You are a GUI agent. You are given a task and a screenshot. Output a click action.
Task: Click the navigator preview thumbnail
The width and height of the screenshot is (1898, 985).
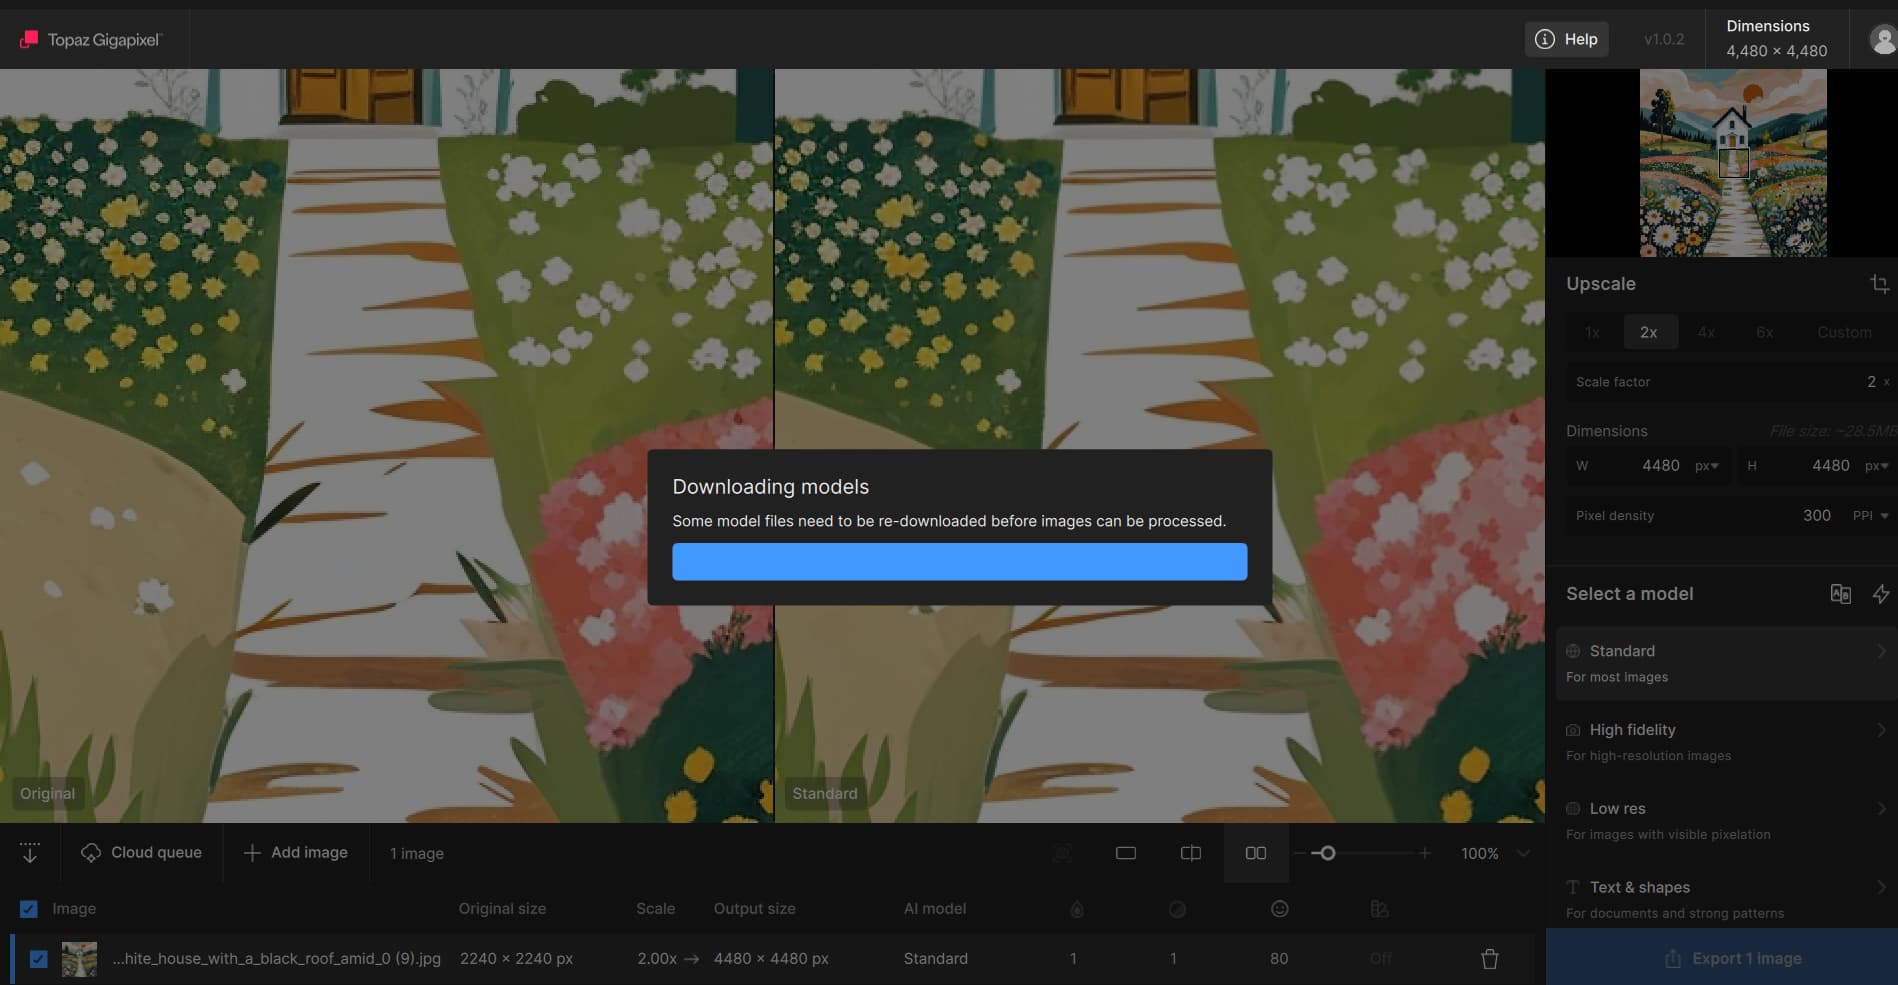pos(1732,163)
